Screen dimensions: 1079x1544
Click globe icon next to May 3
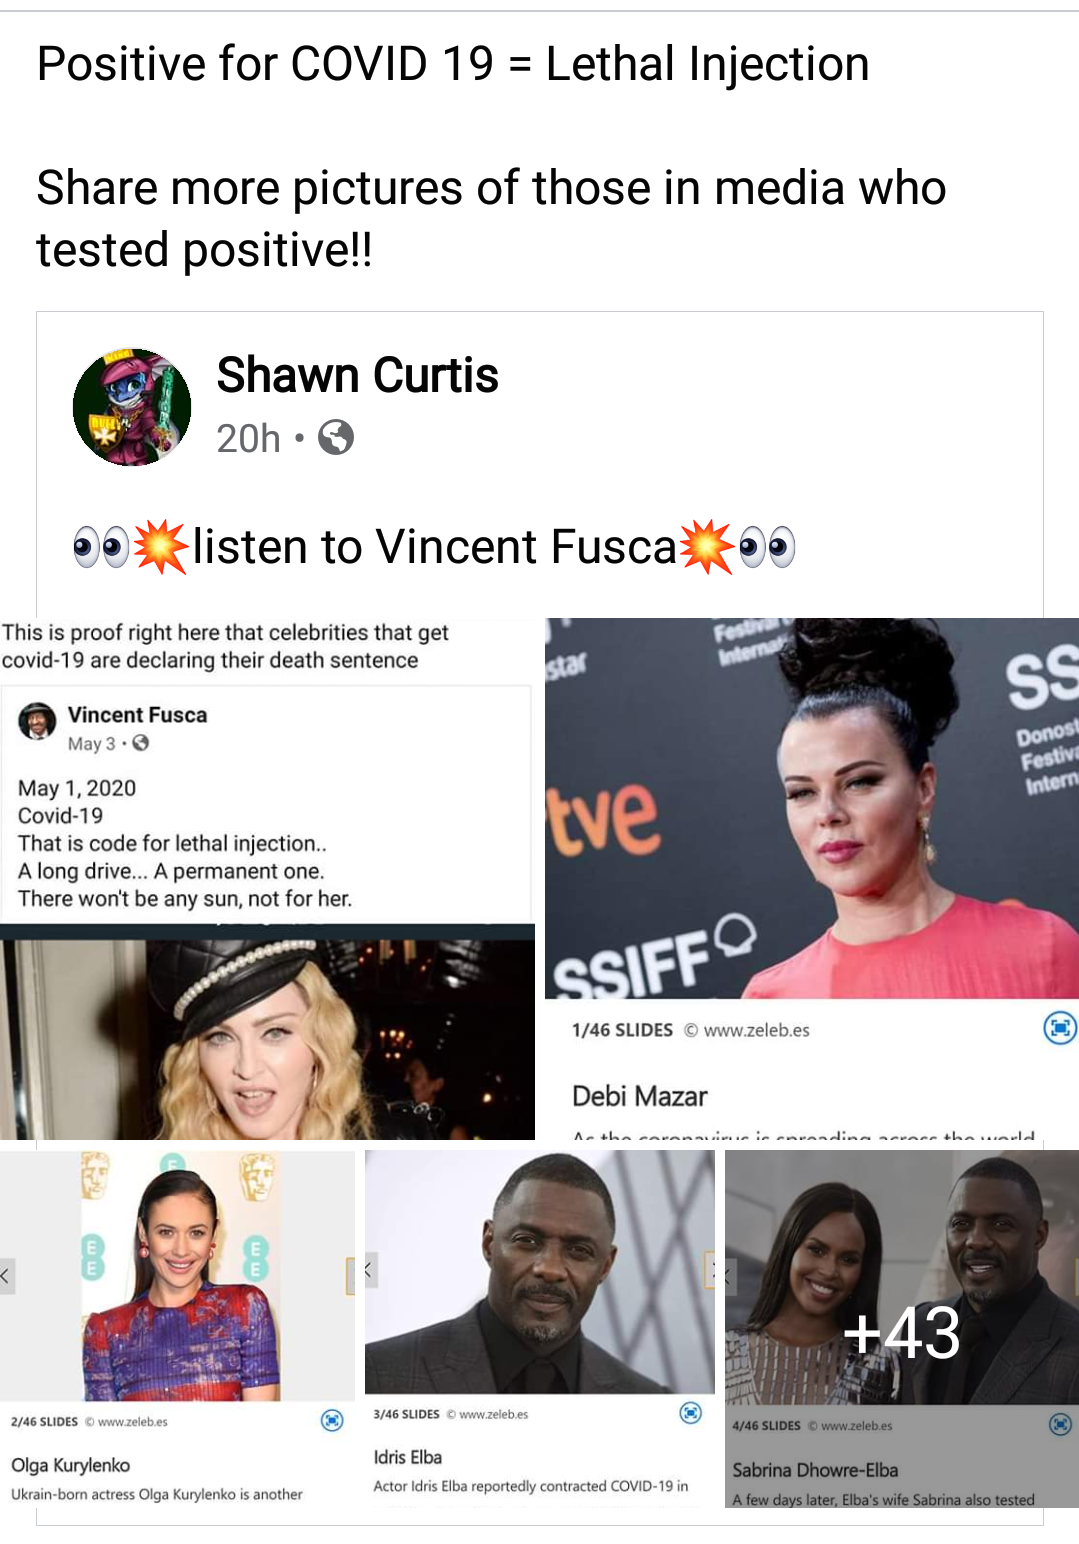click(x=141, y=743)
